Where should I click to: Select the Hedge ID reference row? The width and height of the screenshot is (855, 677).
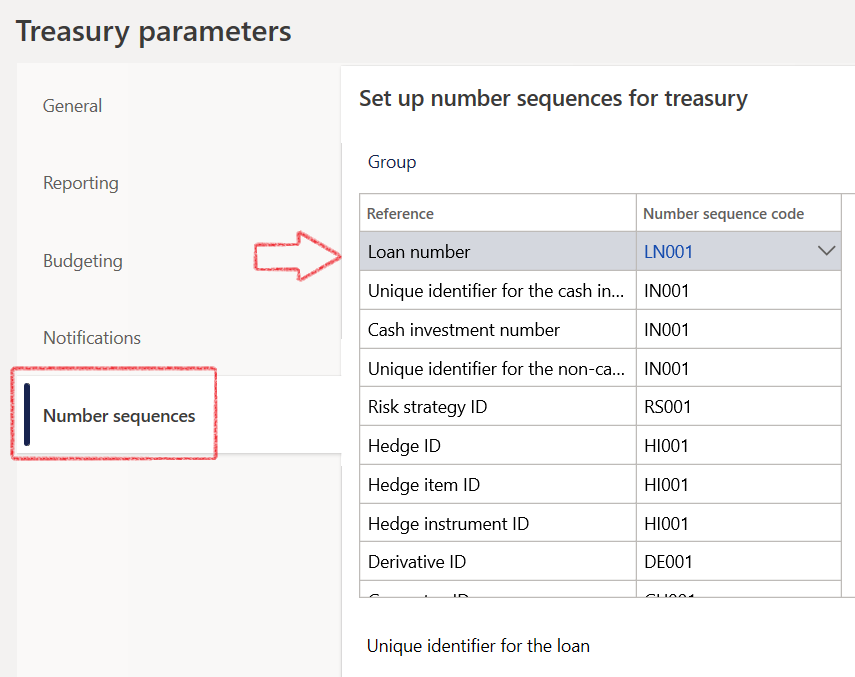tap(404, 446)
